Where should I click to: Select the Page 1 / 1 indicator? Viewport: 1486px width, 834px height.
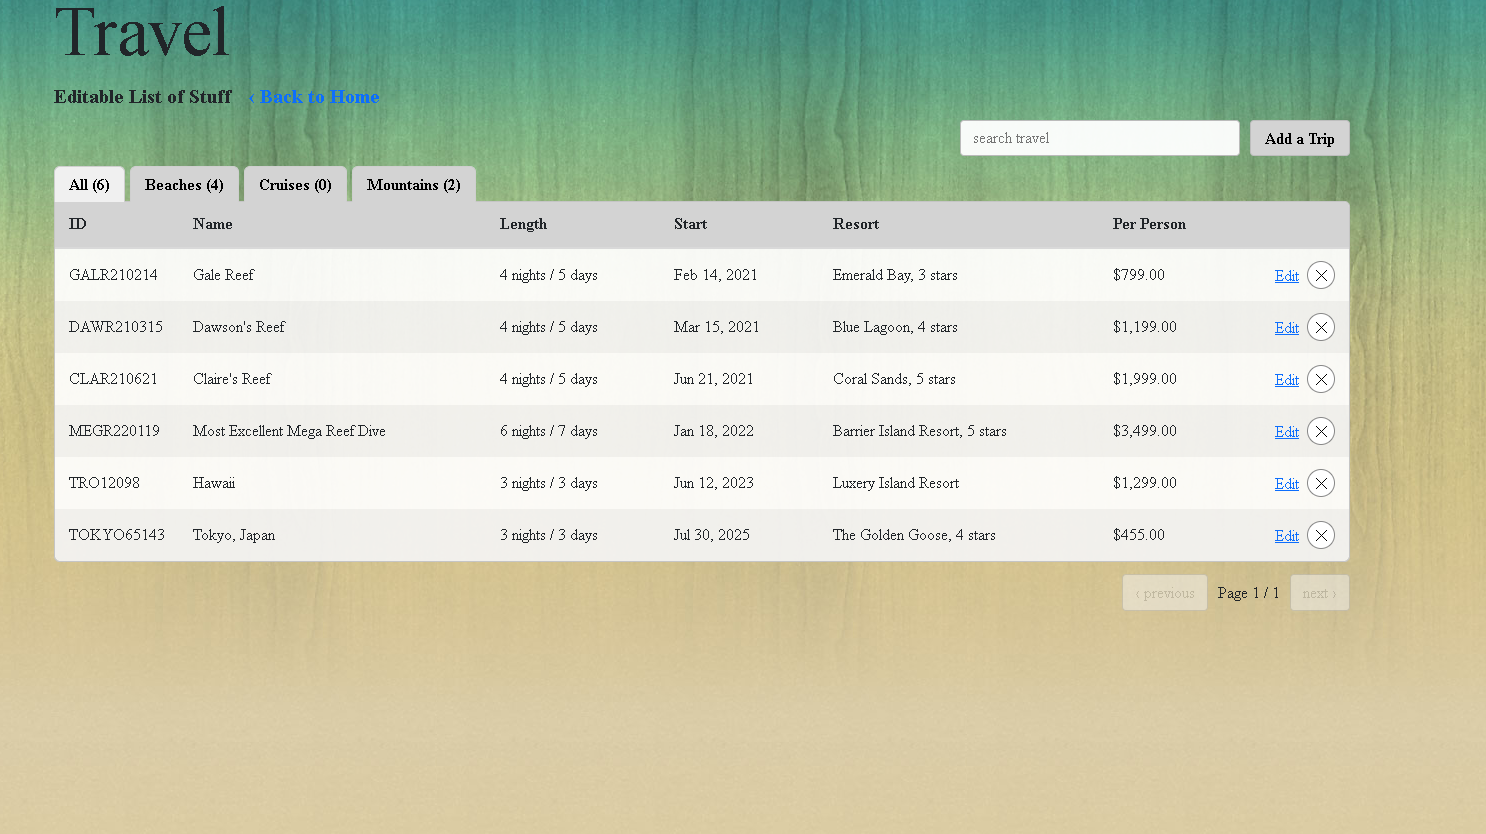(x=1248, y=593)
